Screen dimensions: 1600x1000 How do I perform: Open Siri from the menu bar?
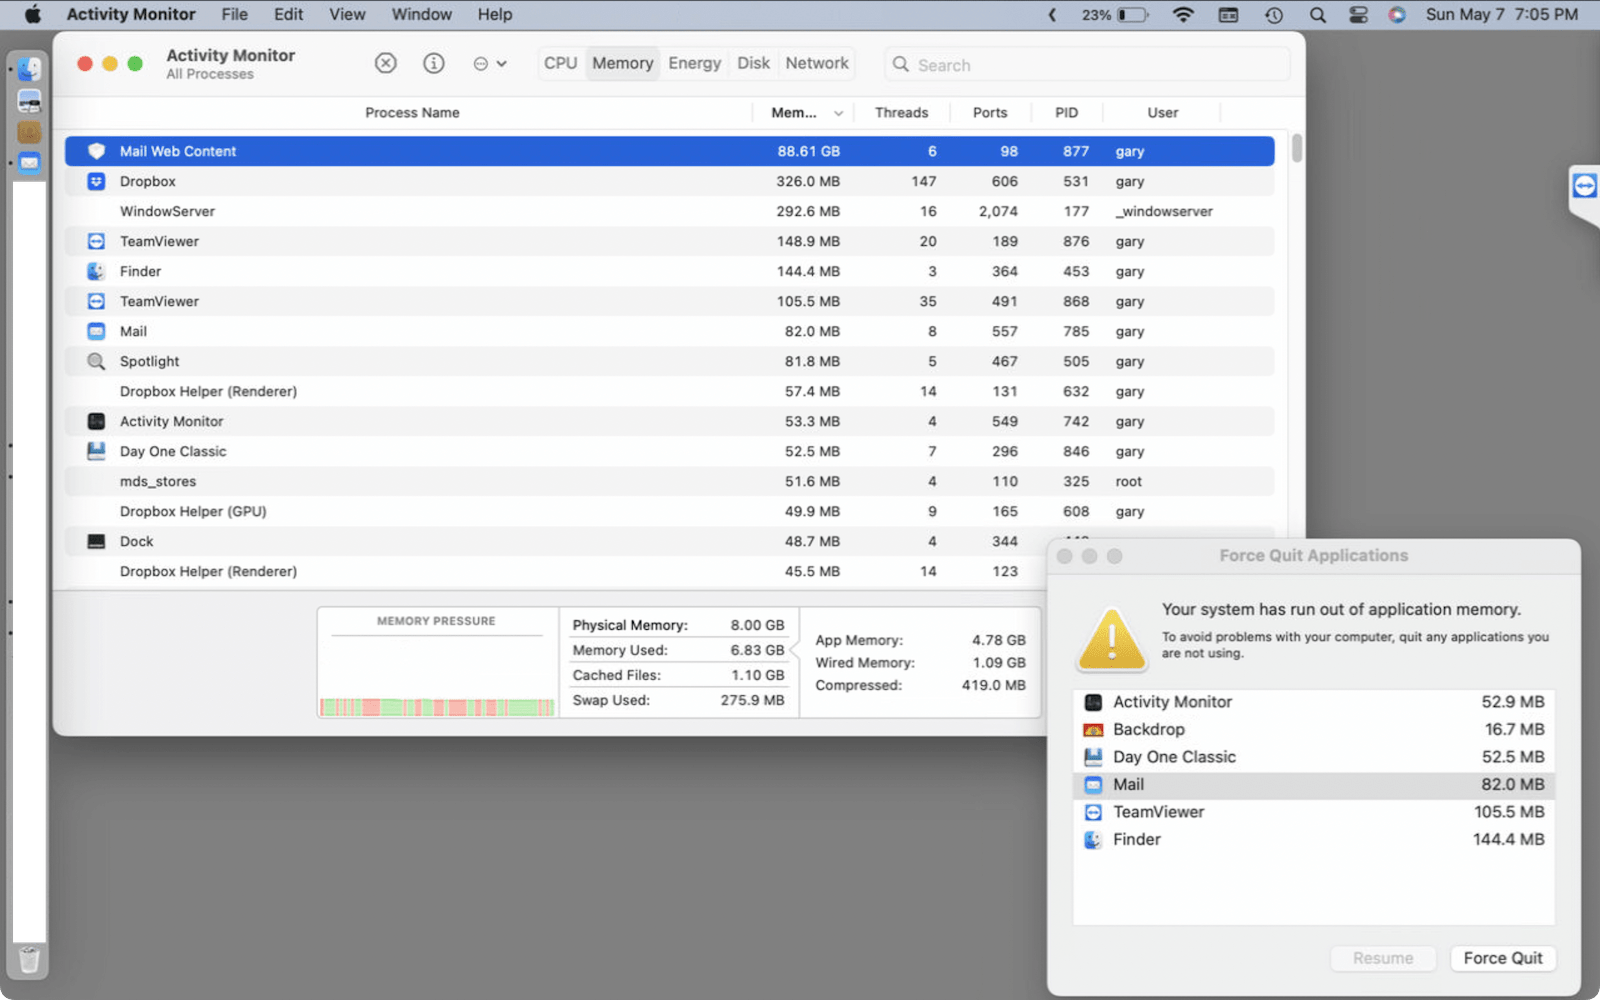point(1397,14)
